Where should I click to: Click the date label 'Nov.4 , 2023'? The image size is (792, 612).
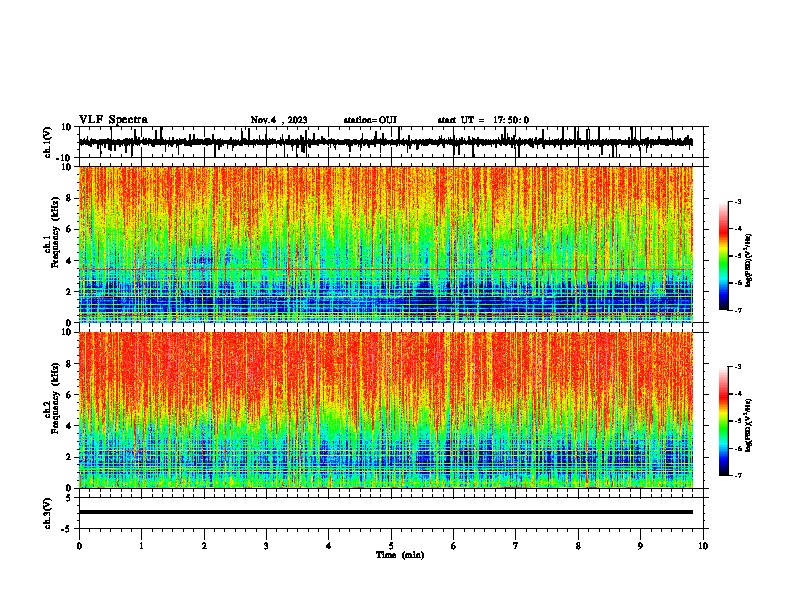tap(279, 120)
